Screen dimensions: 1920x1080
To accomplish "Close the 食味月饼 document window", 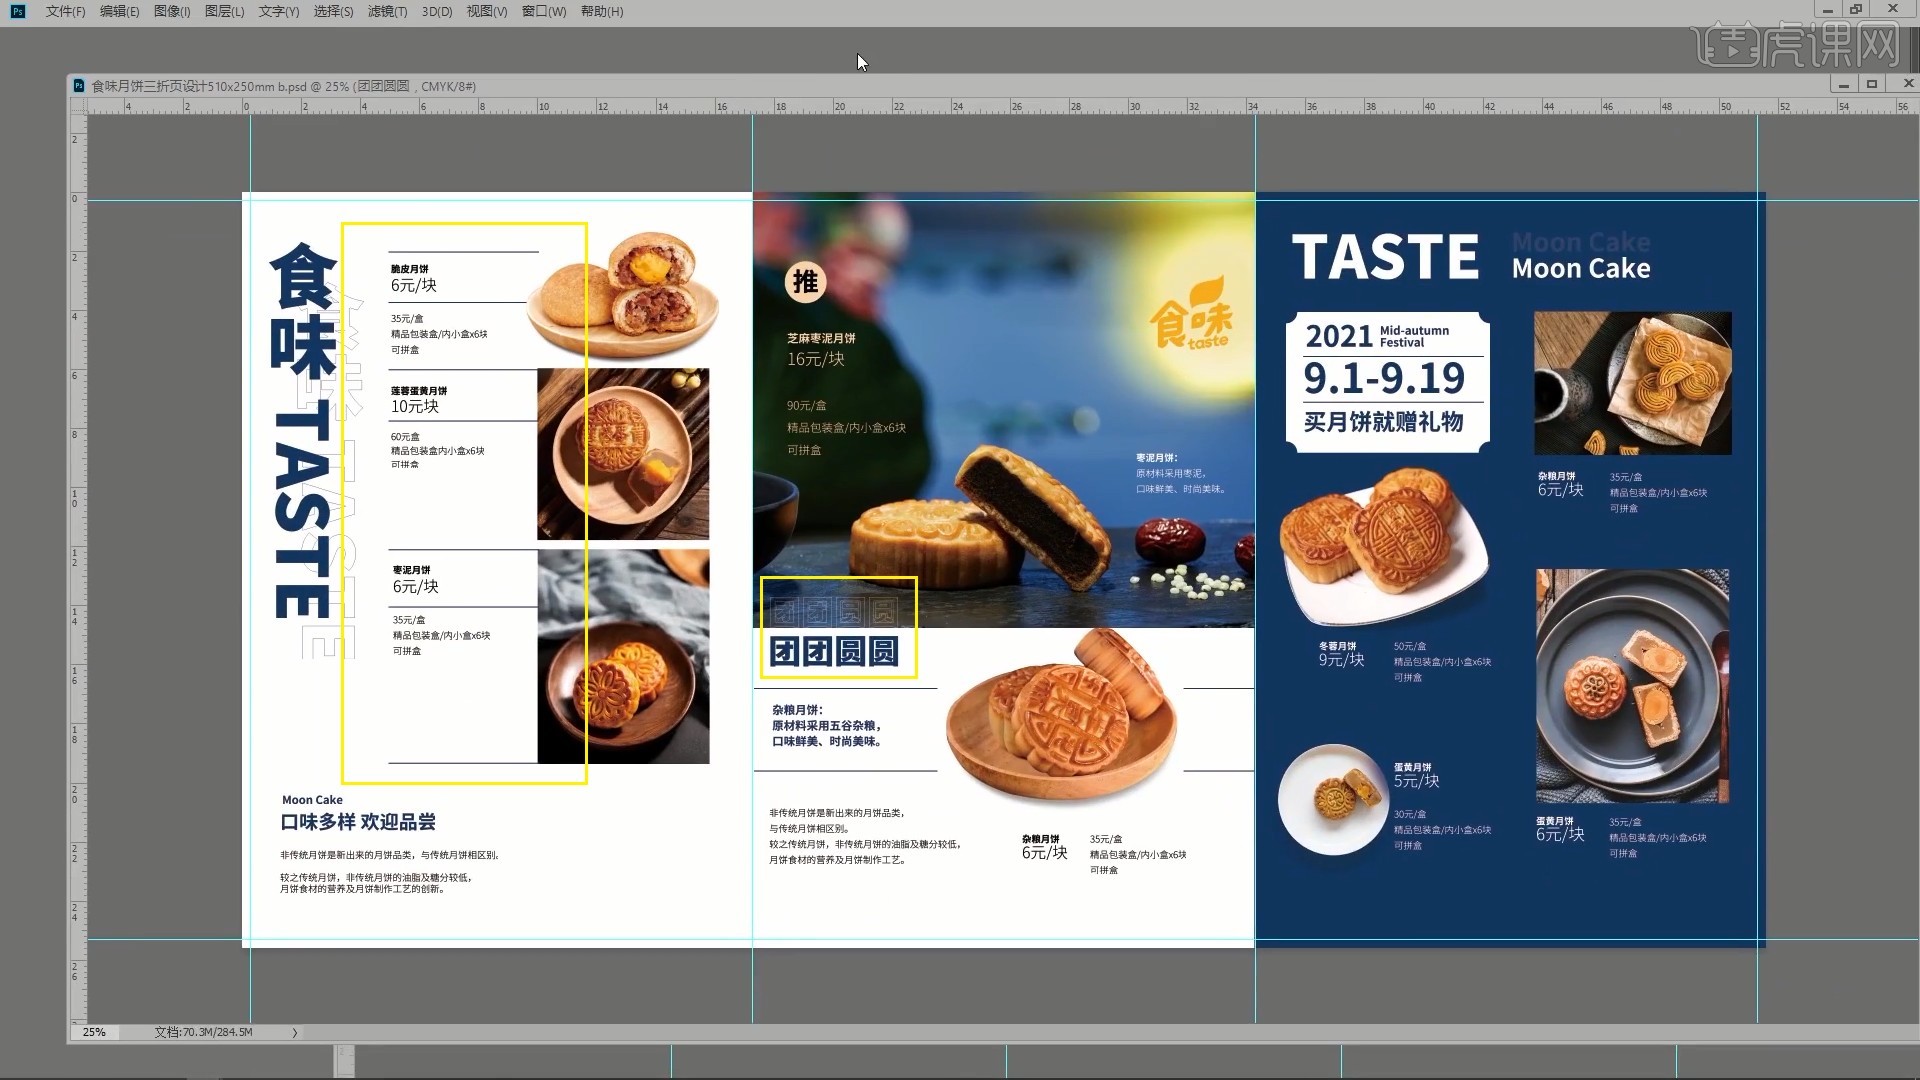I will [x=1908, y=84].
